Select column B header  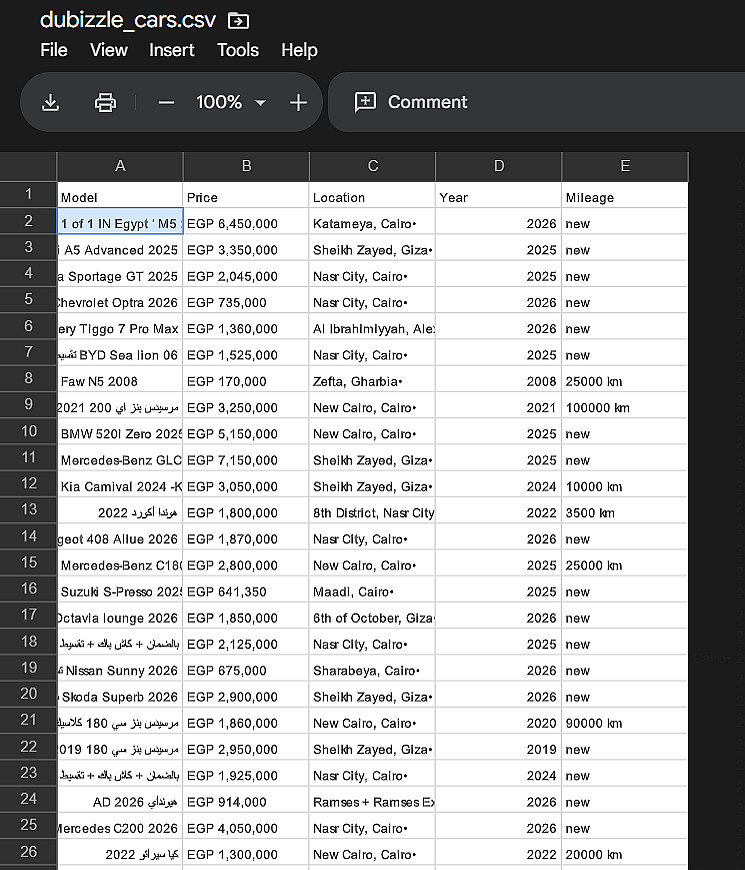tap(246, 166)
